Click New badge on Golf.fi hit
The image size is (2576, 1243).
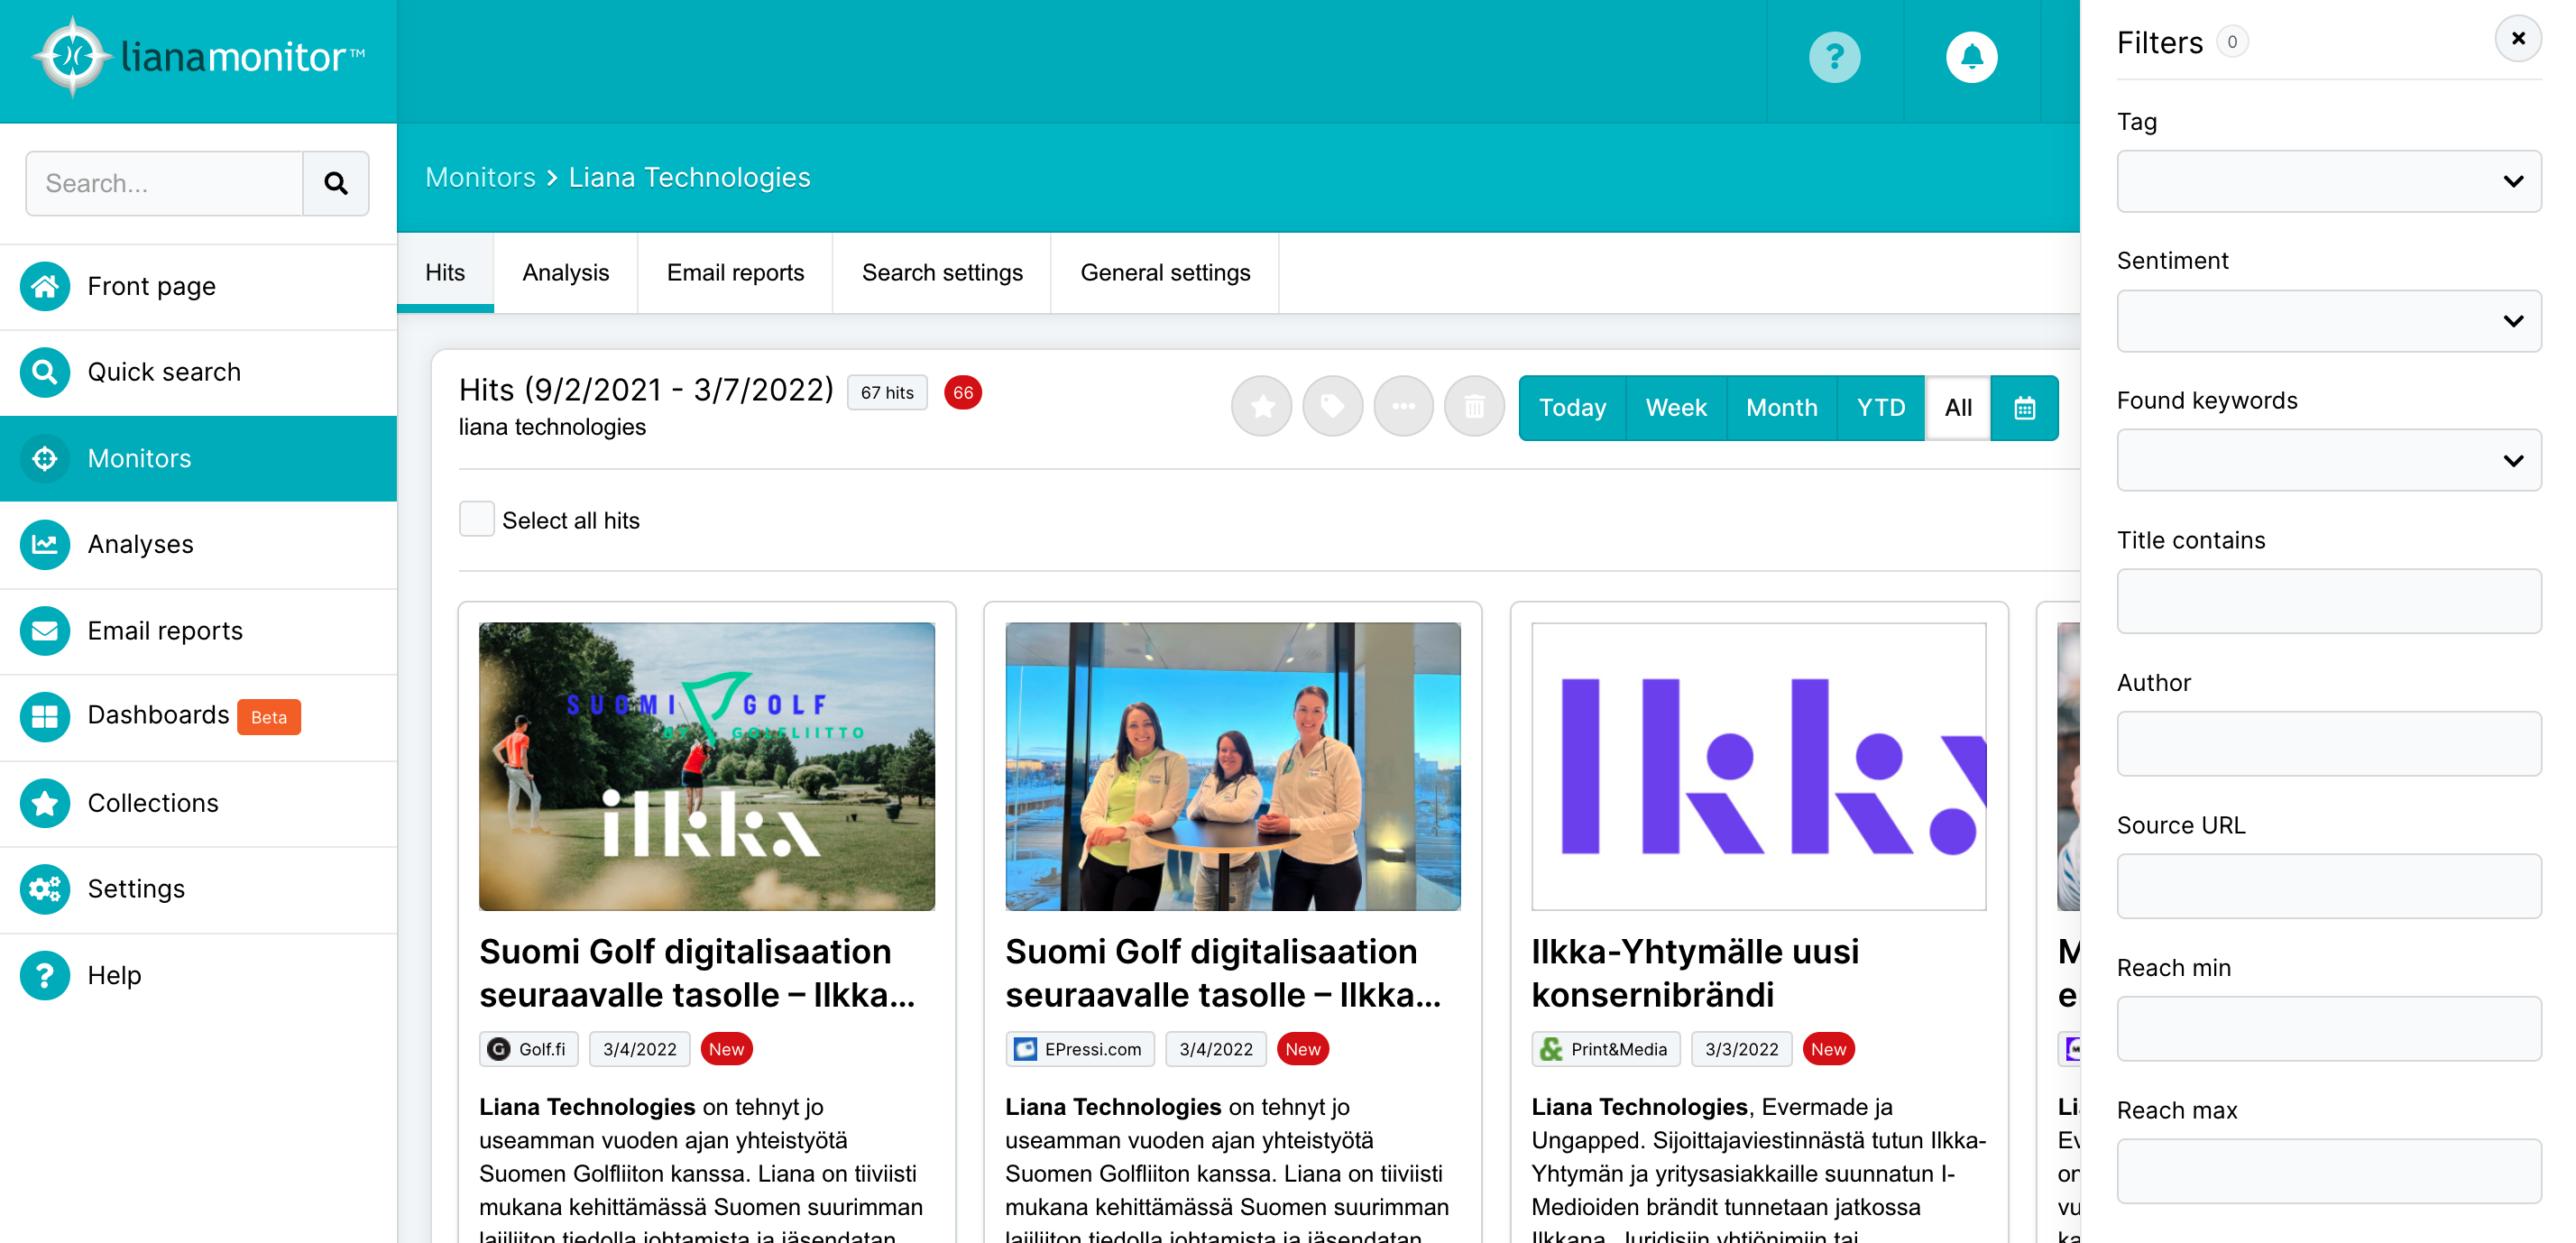pos(726,1049)
